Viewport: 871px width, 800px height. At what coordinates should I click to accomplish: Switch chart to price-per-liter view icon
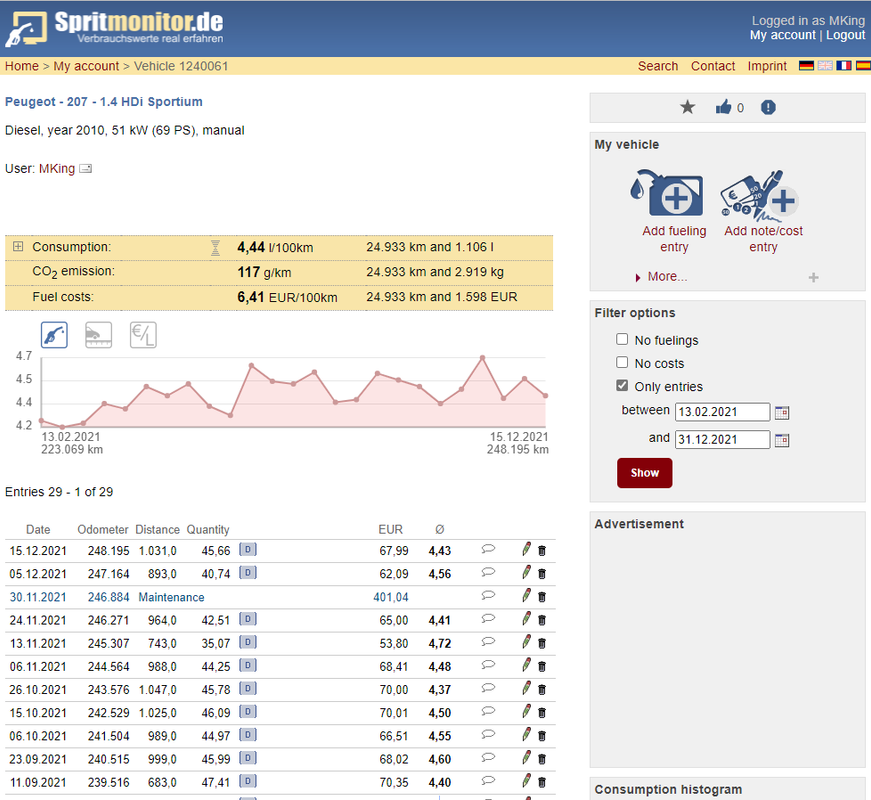coord(143,335)
